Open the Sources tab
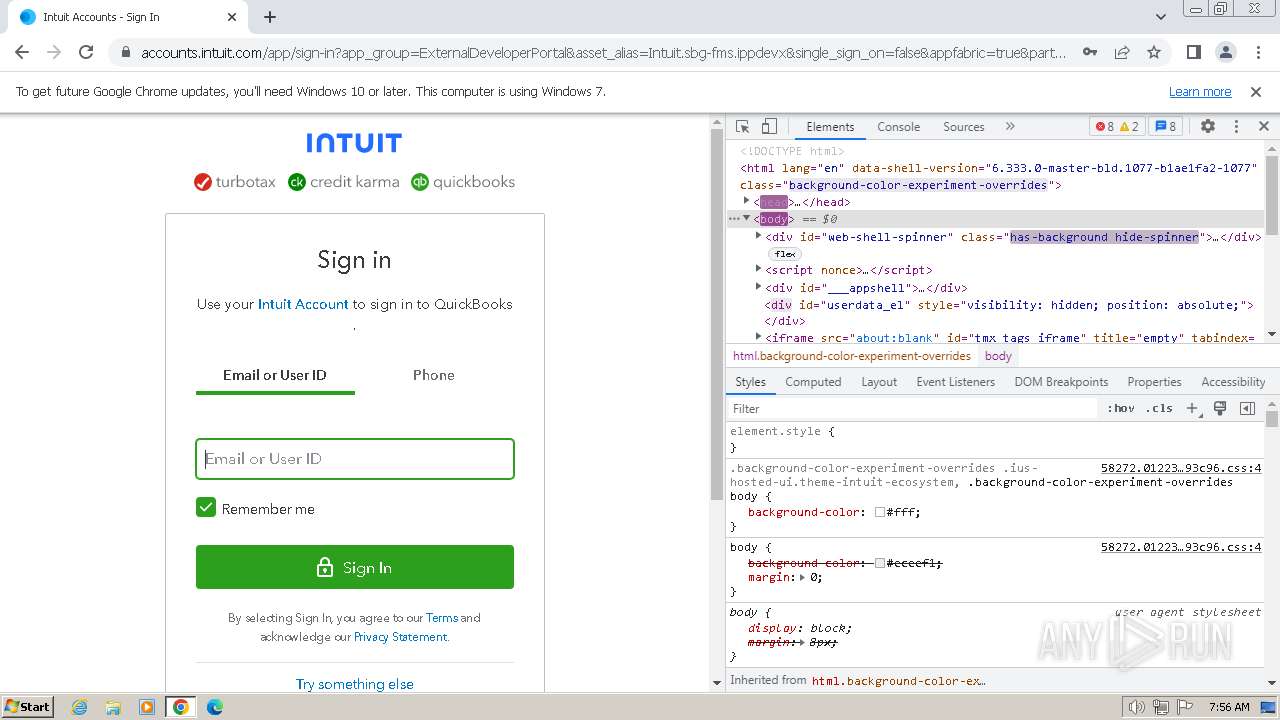The height and width of the screenshot is (720, 1280). tap(963, 126)
